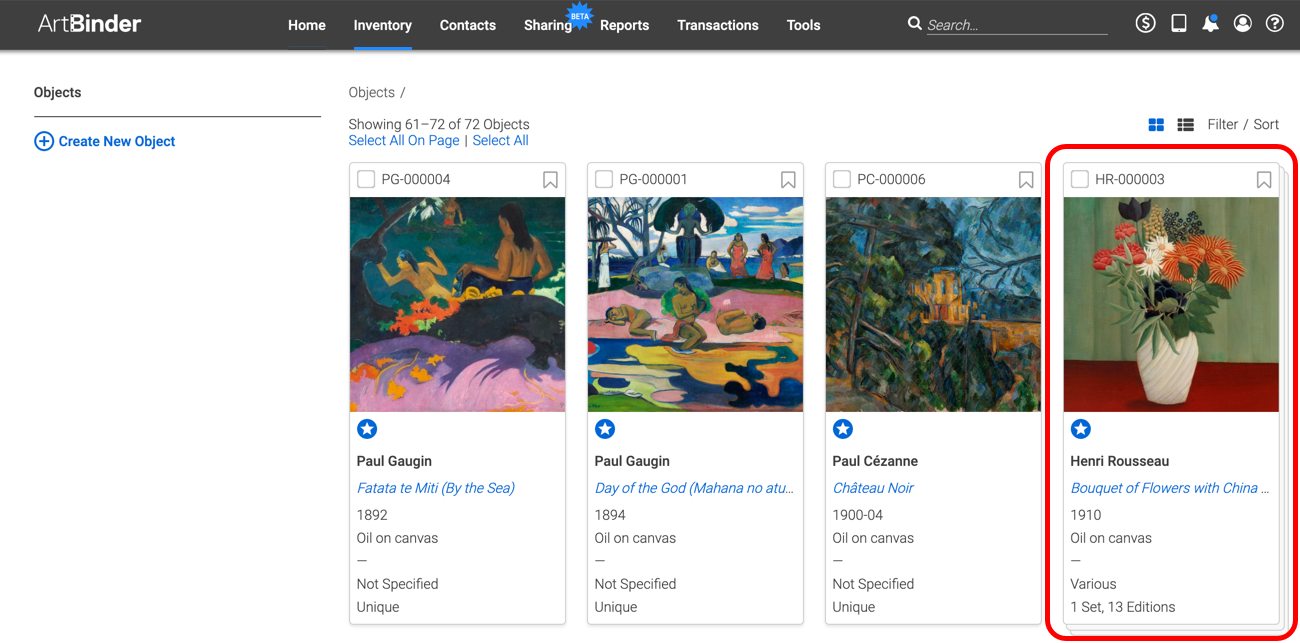Go to the Transactions tab
Image resolution: width=1300 pixels, height=643 pixels.
[718, 25]
